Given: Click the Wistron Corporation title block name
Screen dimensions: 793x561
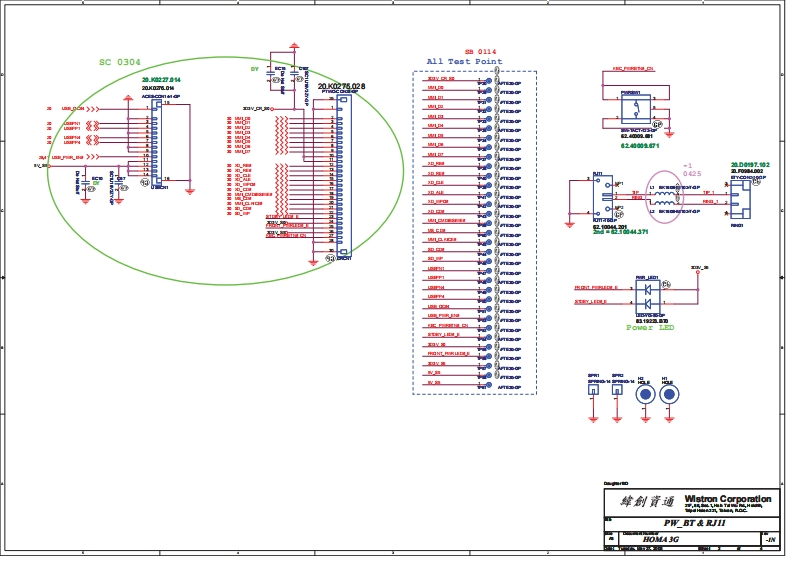Looking at the screenshot, I should [x=727, y=498].
